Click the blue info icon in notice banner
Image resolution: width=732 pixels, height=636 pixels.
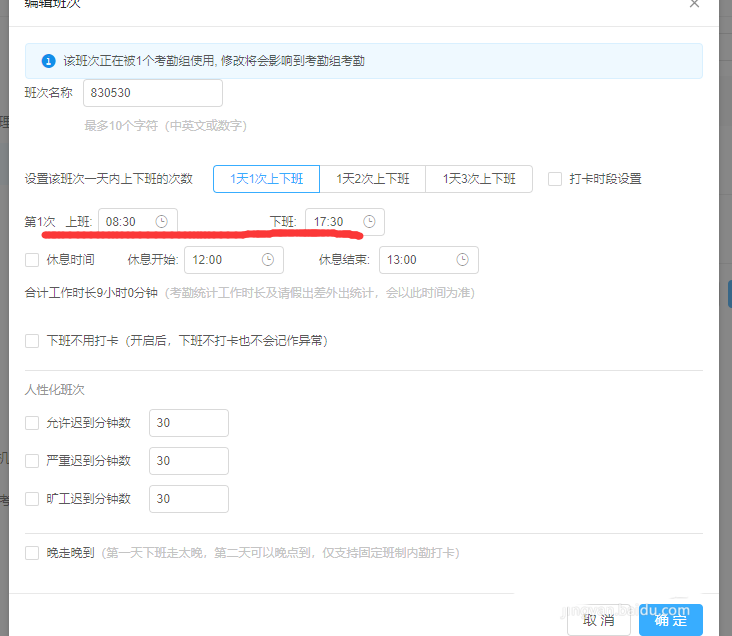click(x=48, y=61)
